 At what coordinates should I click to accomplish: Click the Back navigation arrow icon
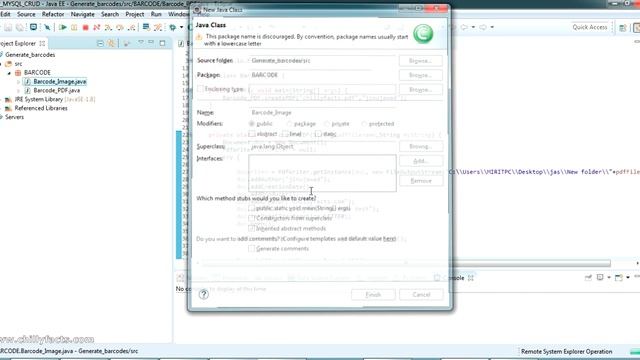click(464, 27)
